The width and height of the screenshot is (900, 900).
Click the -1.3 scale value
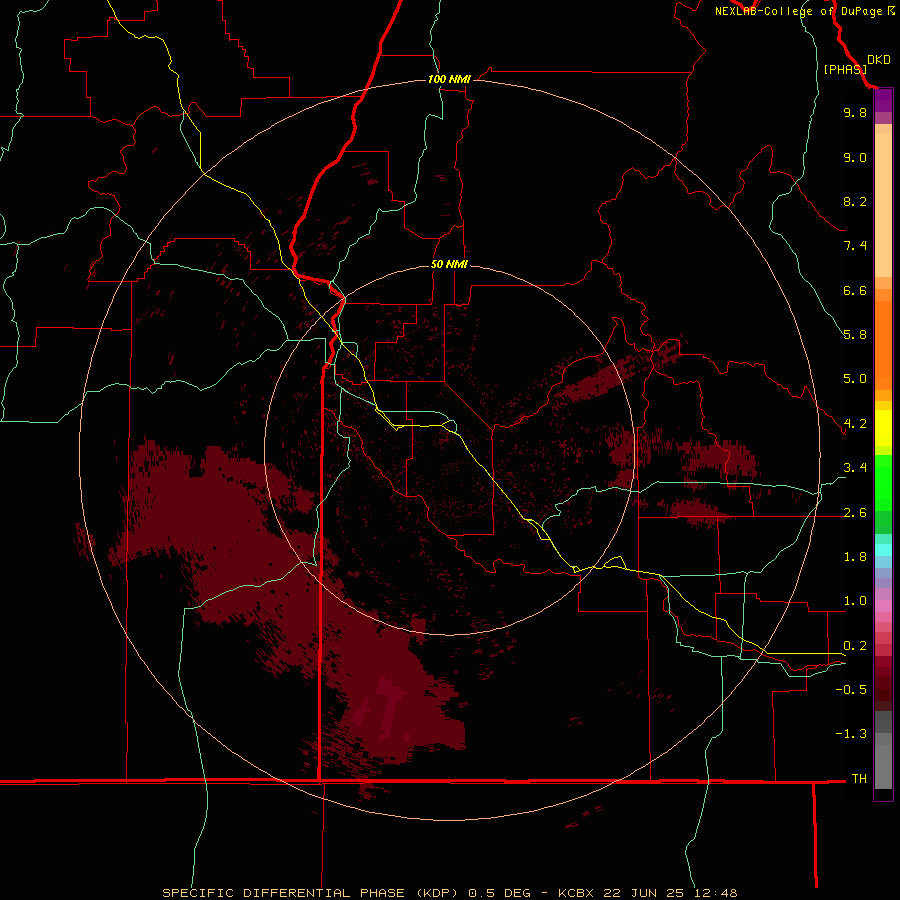click(851, 734)
